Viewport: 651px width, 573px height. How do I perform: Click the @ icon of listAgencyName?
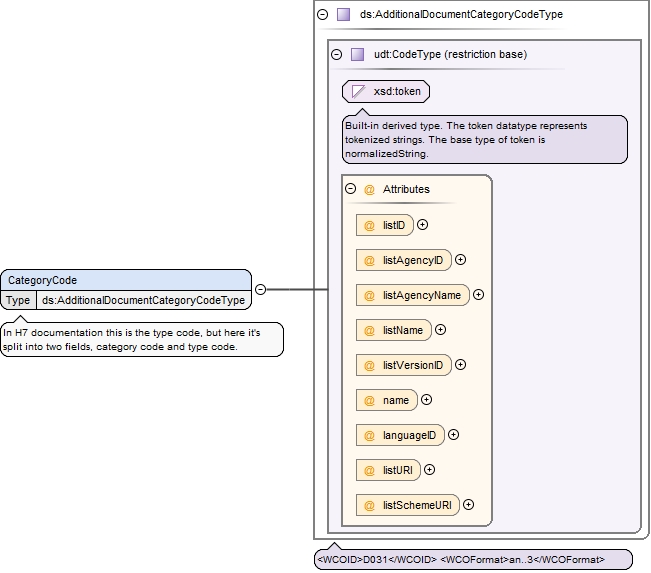(369, 295)
